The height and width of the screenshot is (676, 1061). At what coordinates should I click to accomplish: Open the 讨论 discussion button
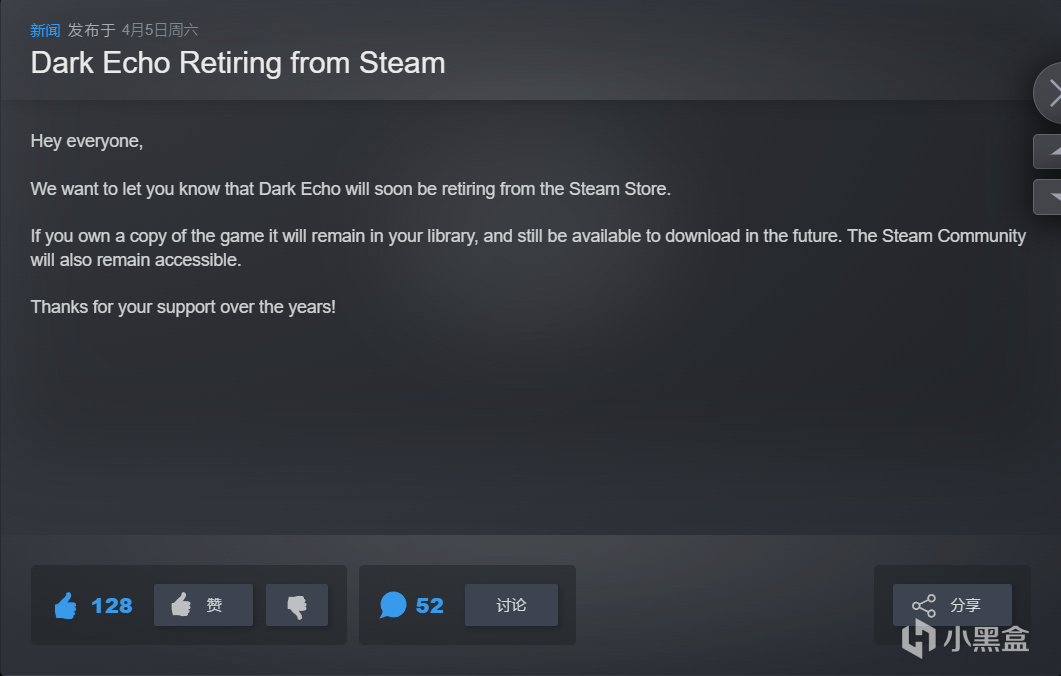(x=512, y=605)
